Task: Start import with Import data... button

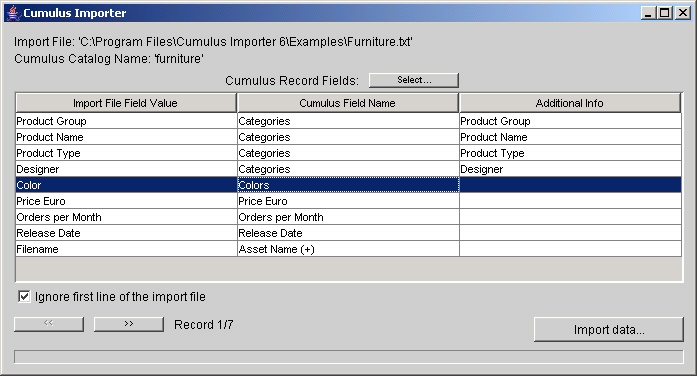Action: (609, 329)
